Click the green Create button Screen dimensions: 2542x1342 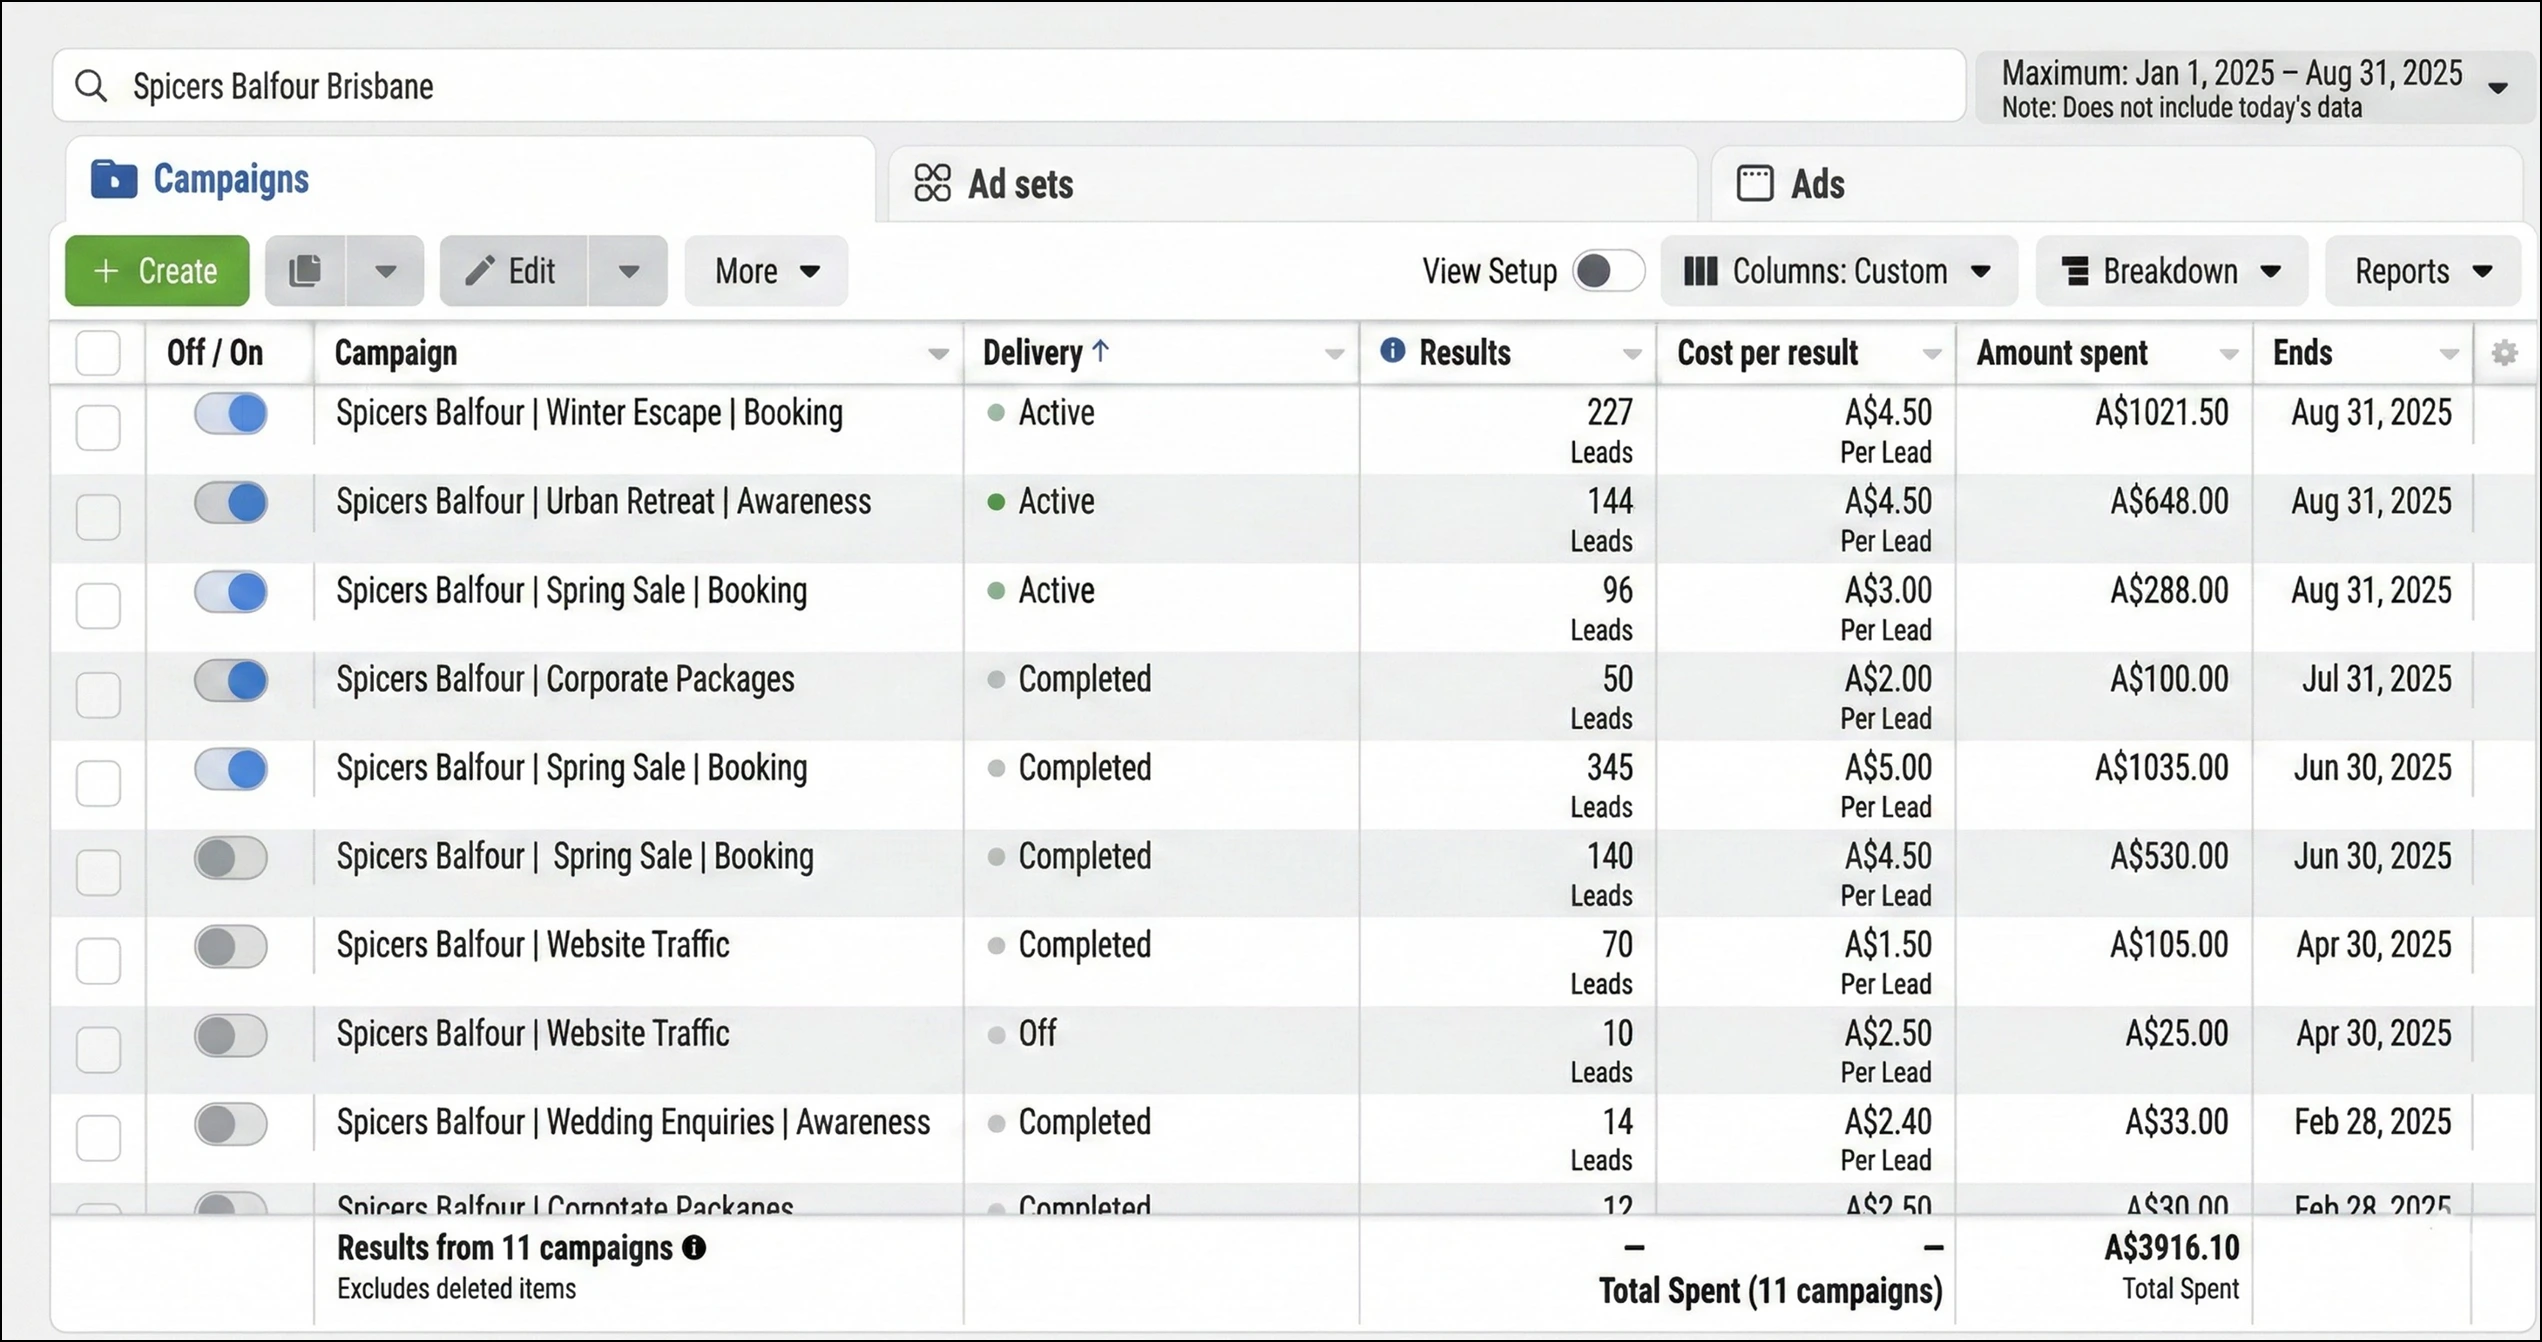157,271
